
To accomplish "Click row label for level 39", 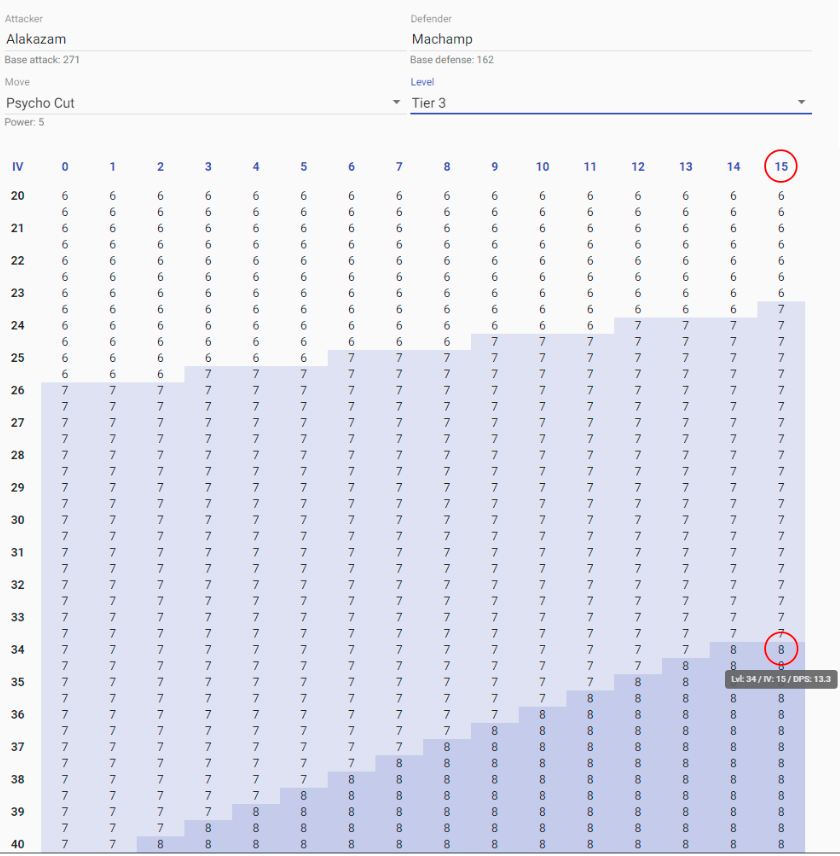I will point(17,812).
